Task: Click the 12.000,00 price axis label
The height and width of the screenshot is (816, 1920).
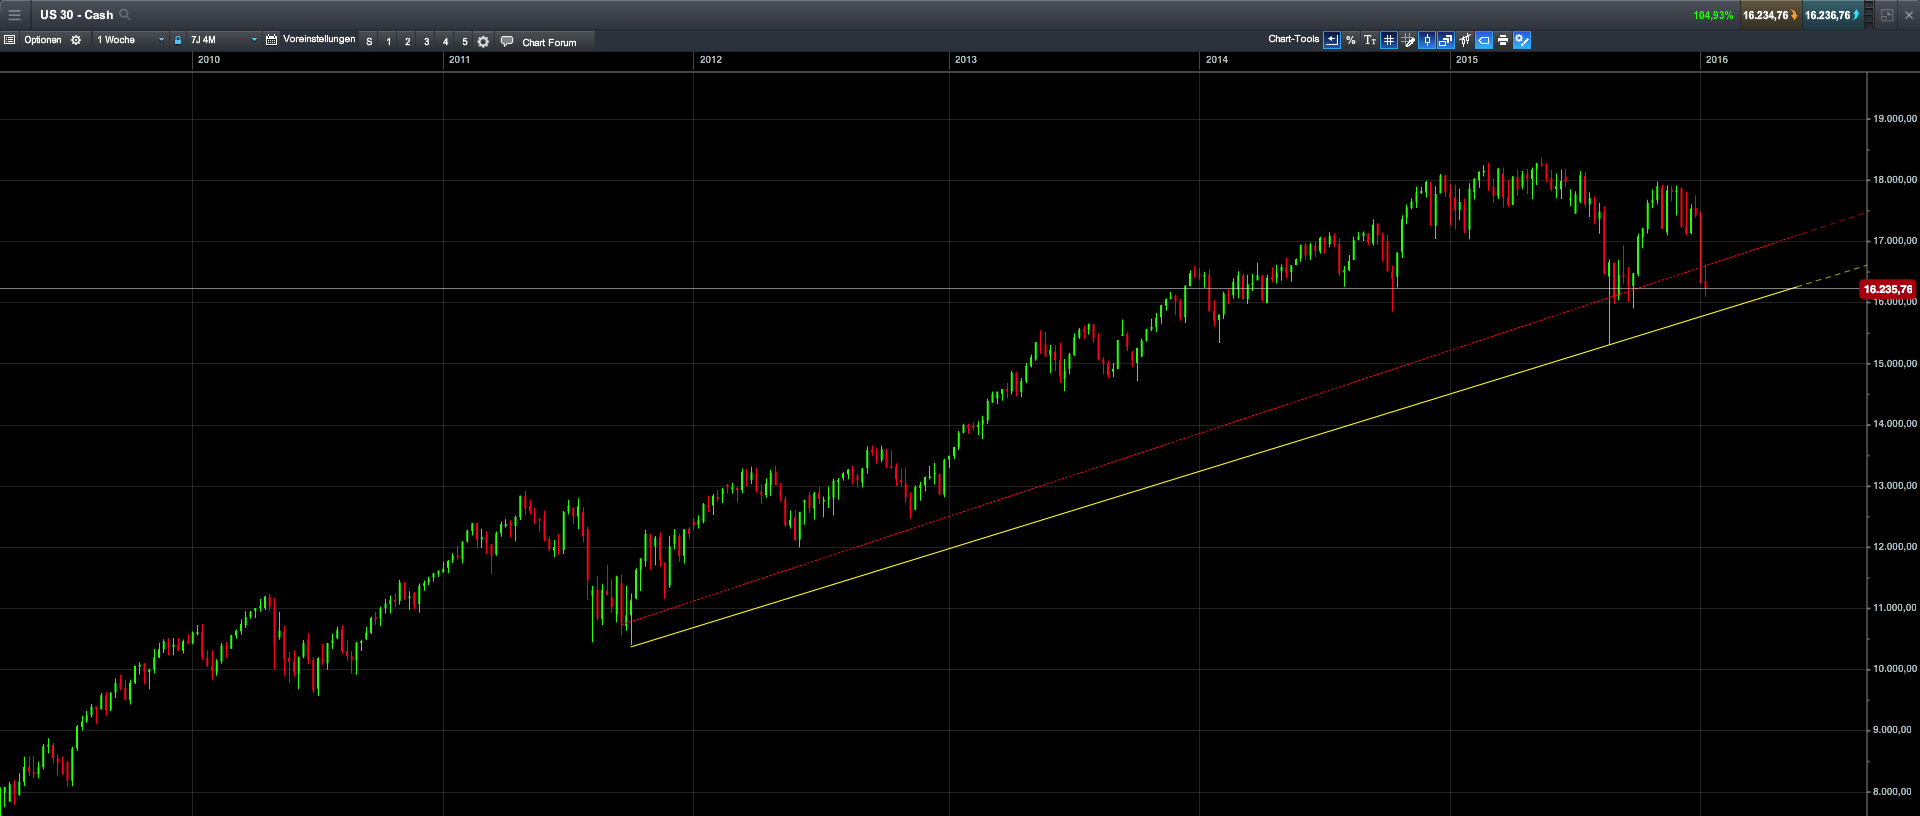Action: 1894,547
